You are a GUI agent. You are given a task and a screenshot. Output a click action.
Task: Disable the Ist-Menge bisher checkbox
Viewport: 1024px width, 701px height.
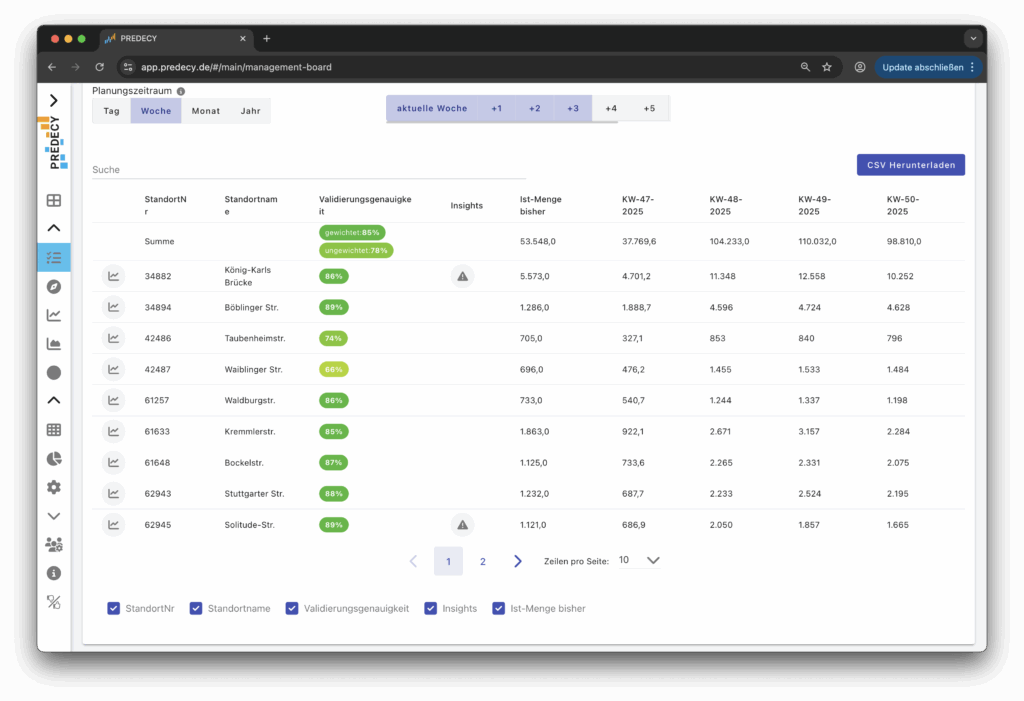tap(499, 608)
